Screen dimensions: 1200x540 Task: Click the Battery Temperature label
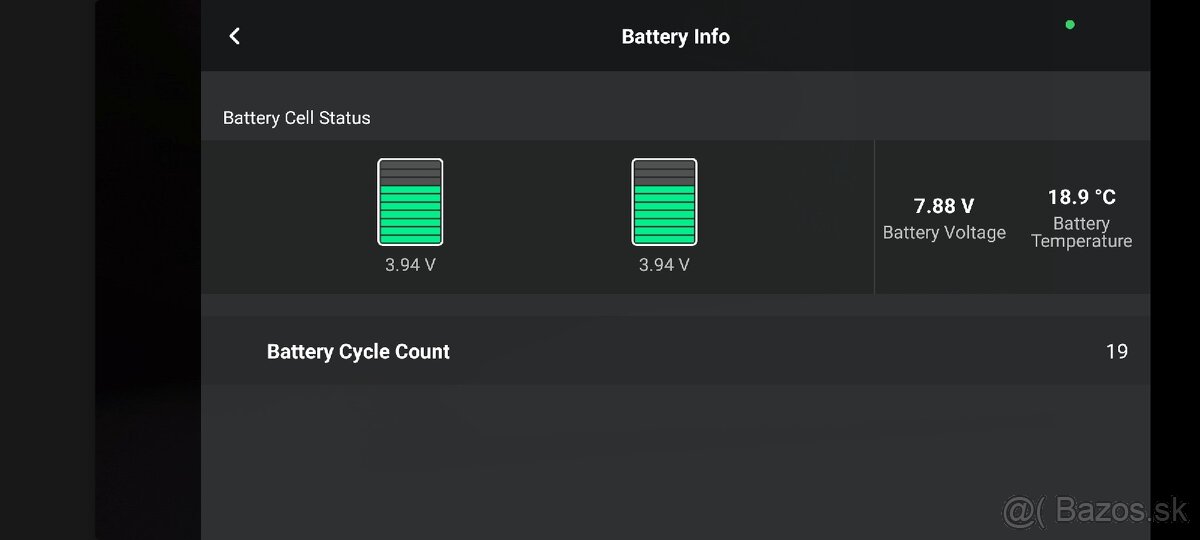click(x=1081, y=232)
